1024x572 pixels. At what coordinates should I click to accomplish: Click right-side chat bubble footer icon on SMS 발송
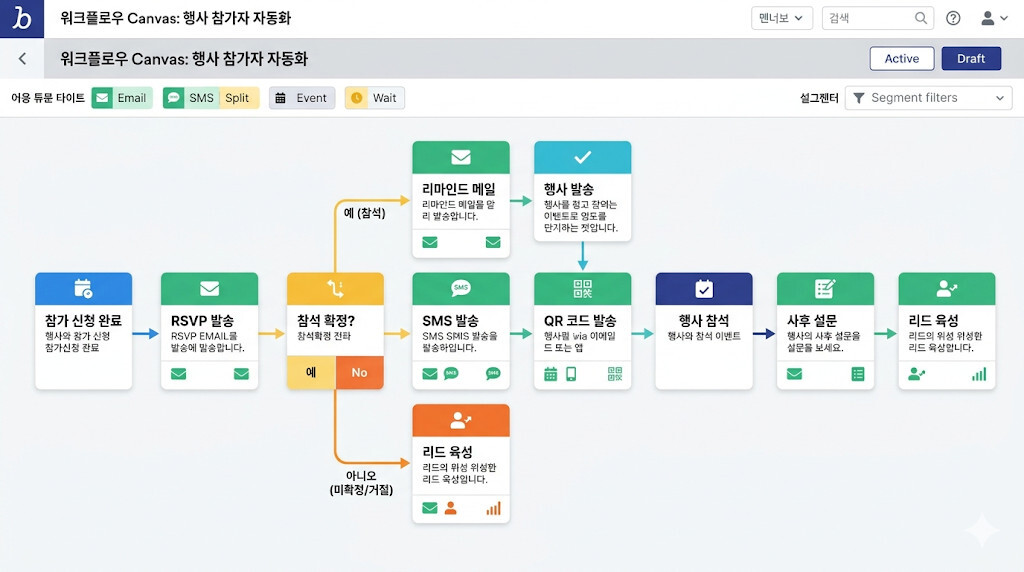point(493,373)
